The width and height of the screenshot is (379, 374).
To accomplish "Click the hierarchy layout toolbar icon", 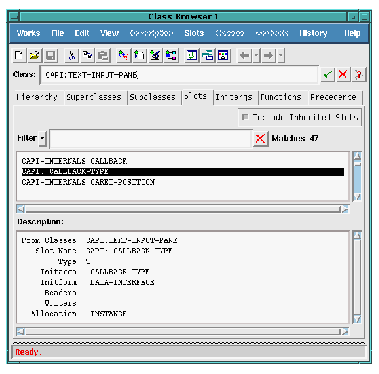I will tap(208, 55).
